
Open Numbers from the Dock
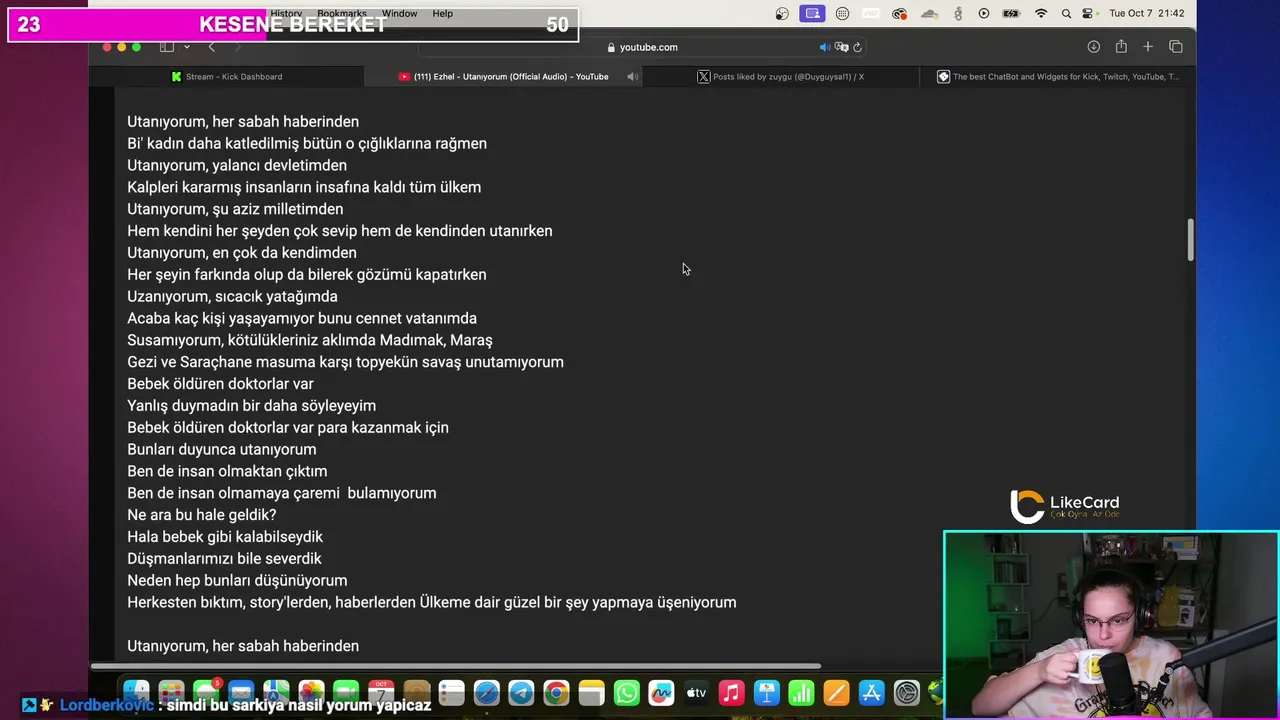[x=801, y=692]
